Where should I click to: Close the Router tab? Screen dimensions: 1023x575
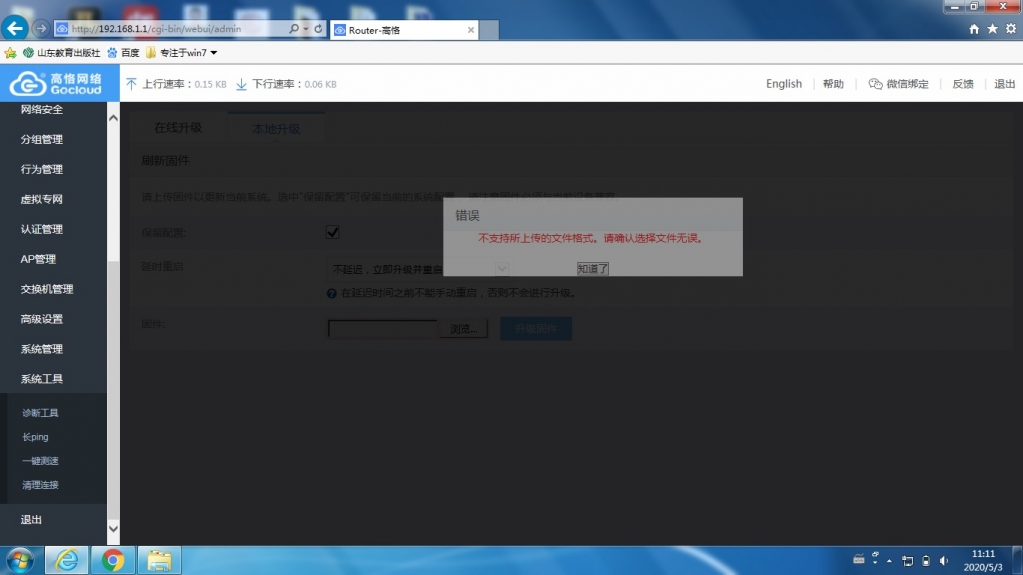(471, 30)
